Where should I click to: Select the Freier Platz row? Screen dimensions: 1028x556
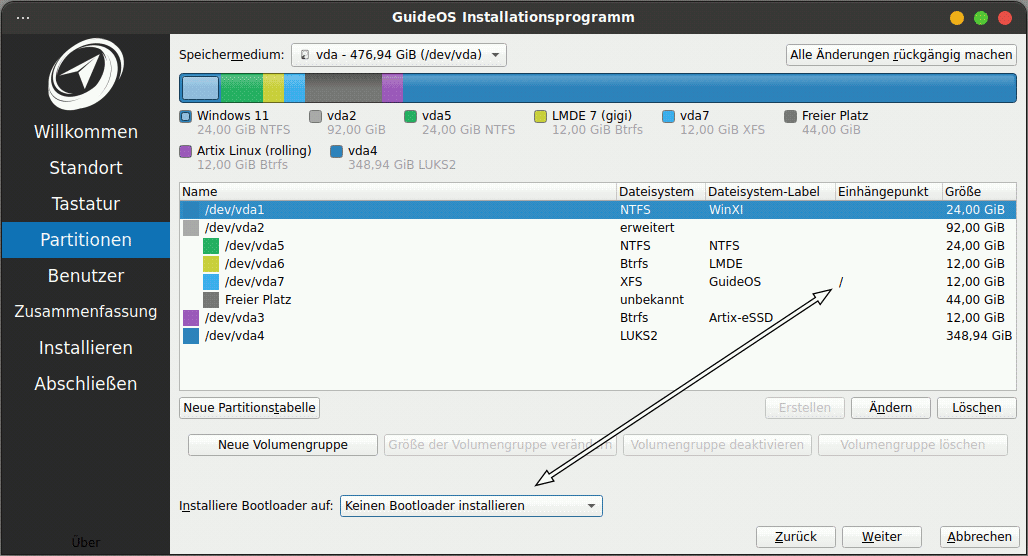[x=598, y=300]
